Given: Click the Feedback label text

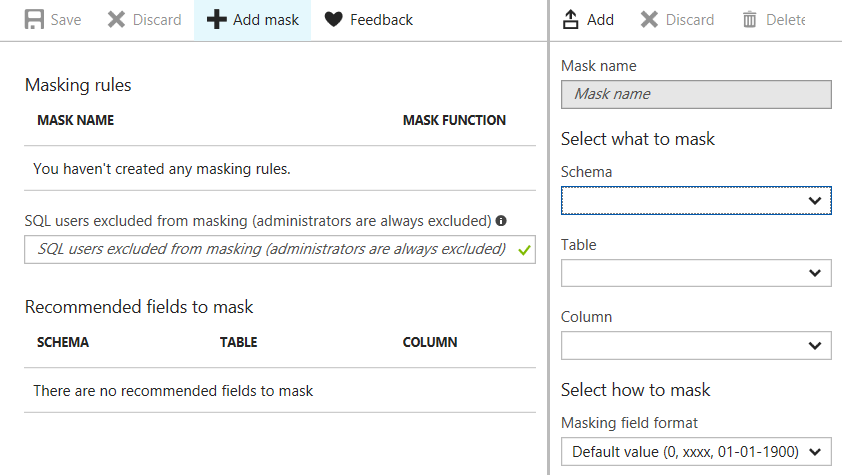Looking at the screenshot, I should click(x=381, y=20).
